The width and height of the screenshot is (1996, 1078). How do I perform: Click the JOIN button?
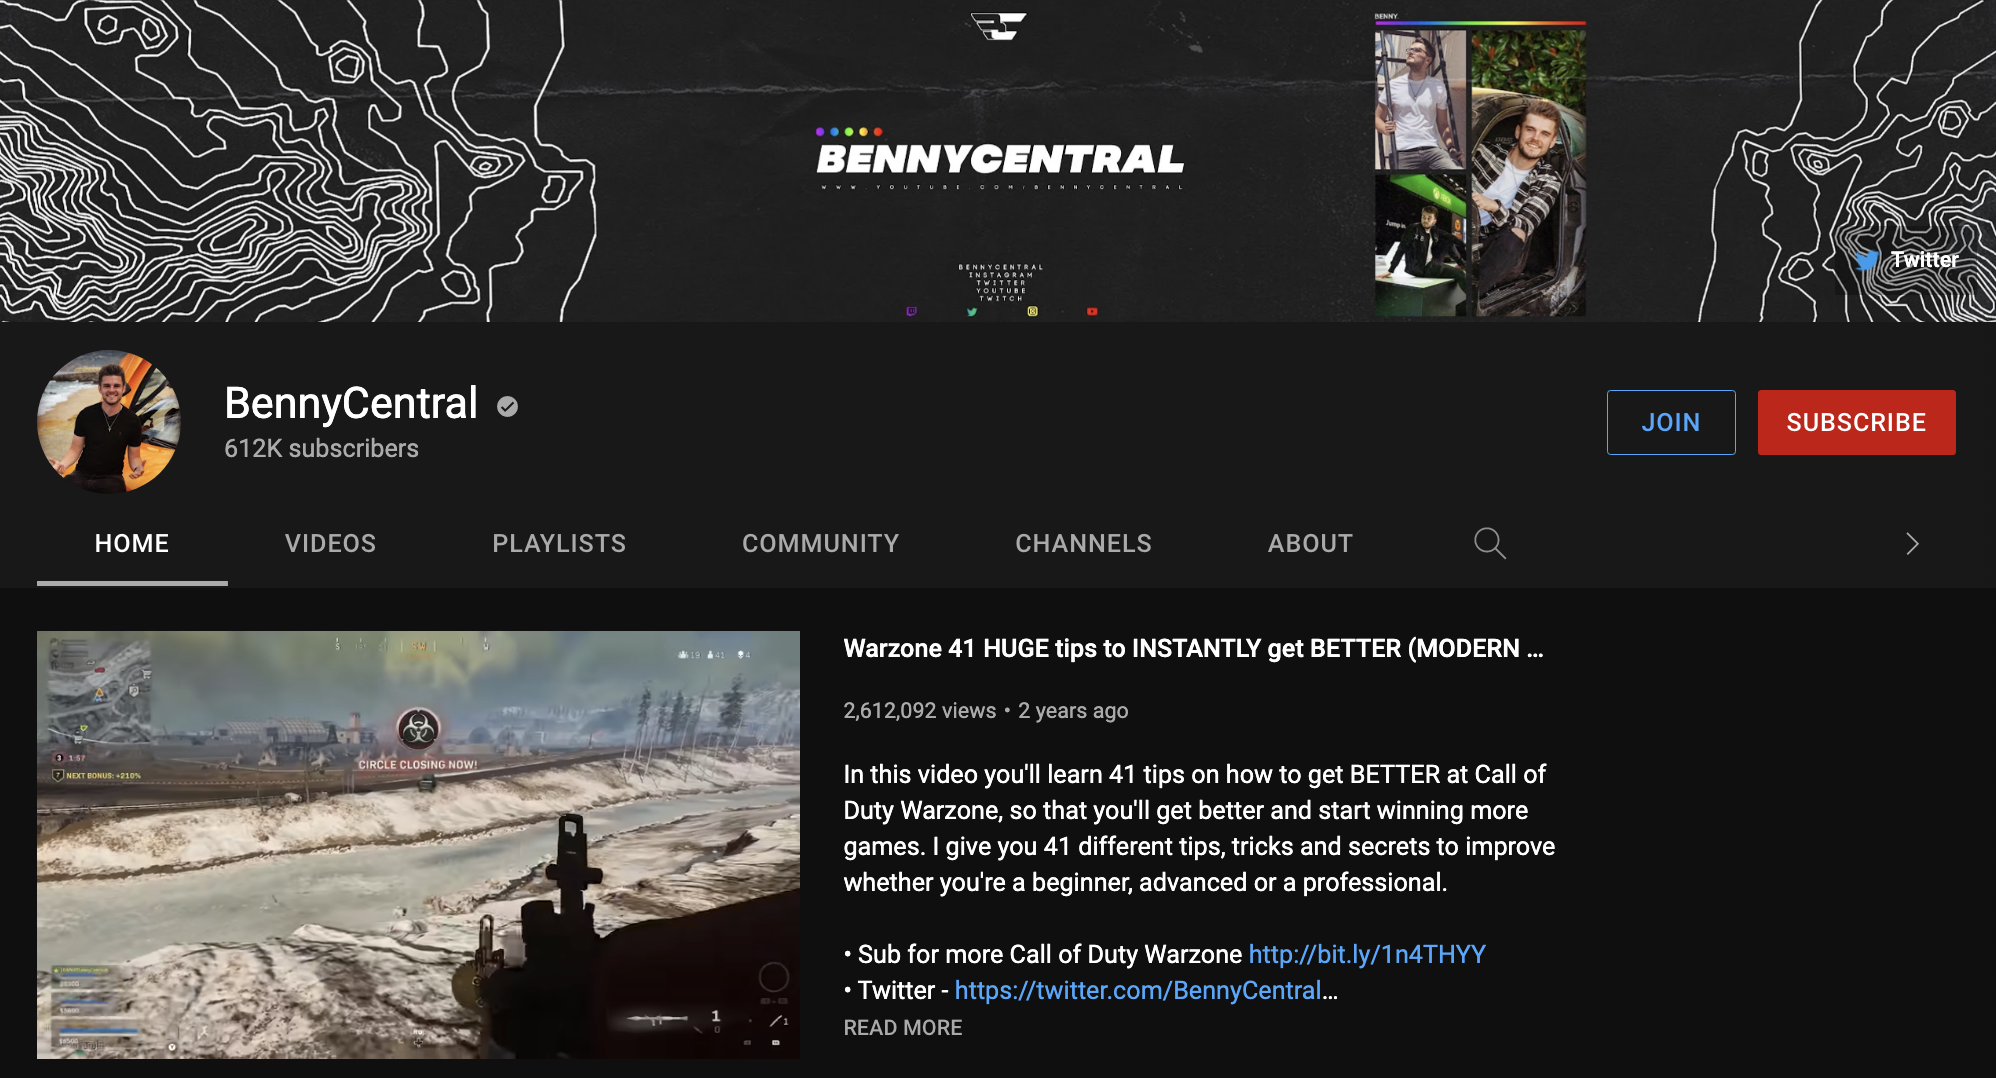[x=1670, y=422]
